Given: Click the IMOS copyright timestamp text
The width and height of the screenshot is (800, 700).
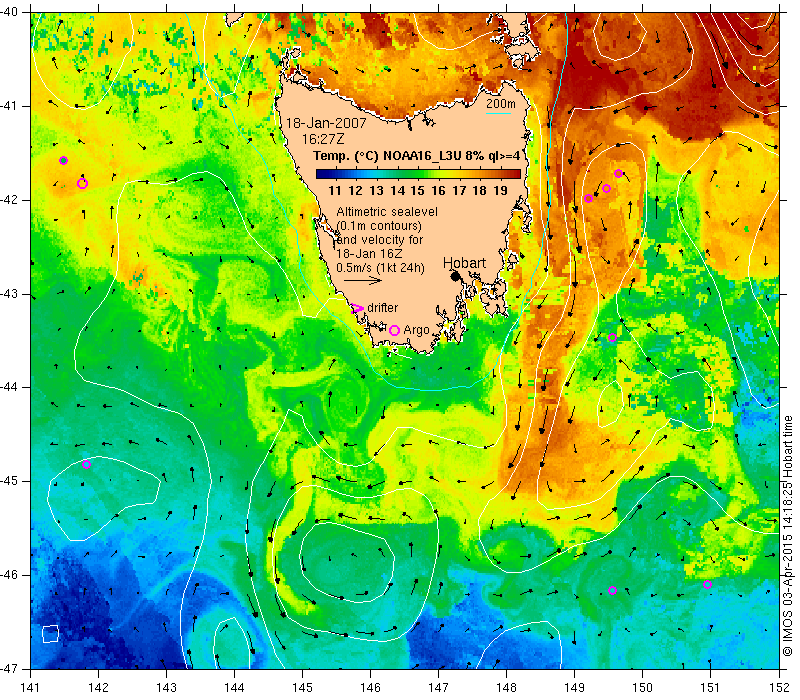Looking at the screenshot, I should [788, 537].
